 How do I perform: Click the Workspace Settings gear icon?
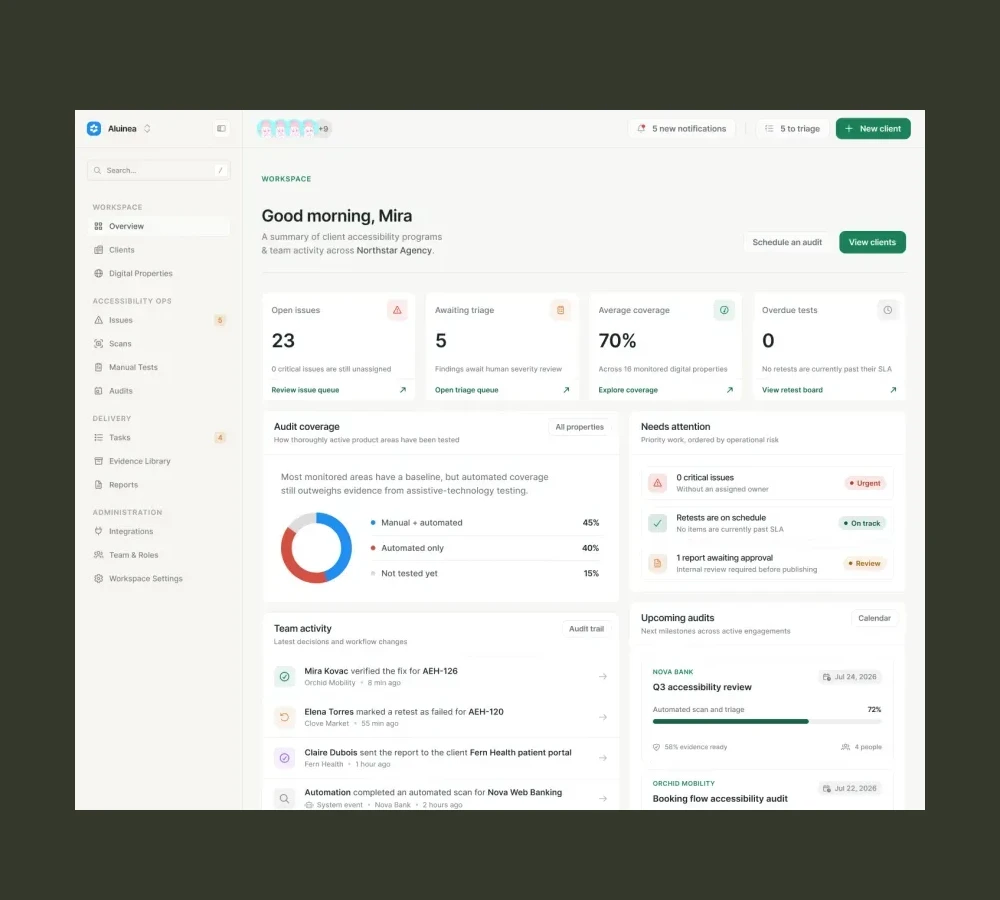[98, 578]
